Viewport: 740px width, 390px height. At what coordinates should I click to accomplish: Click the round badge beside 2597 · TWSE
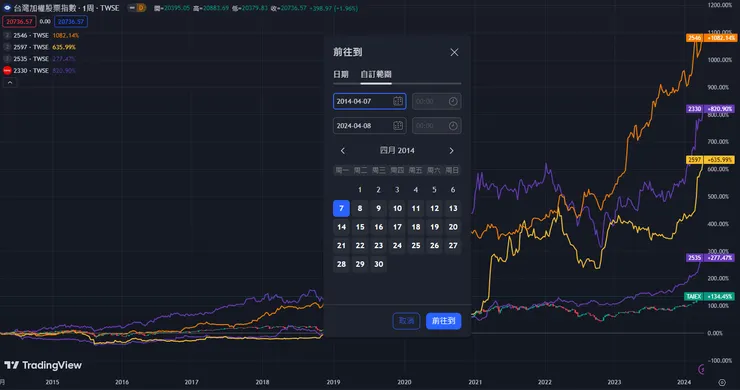(7, 47)
